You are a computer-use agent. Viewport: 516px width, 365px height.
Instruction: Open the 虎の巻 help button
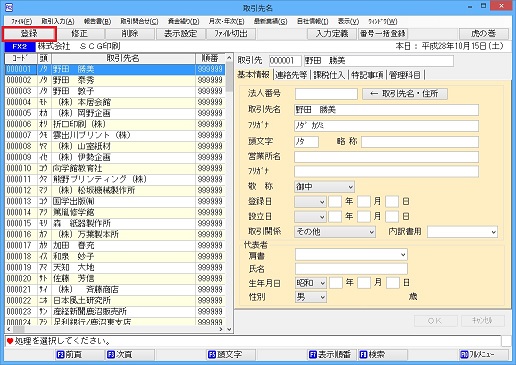click(x=484, y=34)
